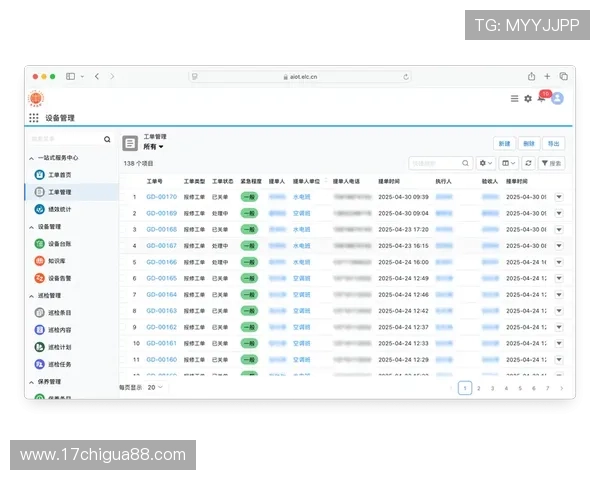This screenshot has height=480, width=600.
Task: Open work order link GD-00161
Action: tap(161, 343)
